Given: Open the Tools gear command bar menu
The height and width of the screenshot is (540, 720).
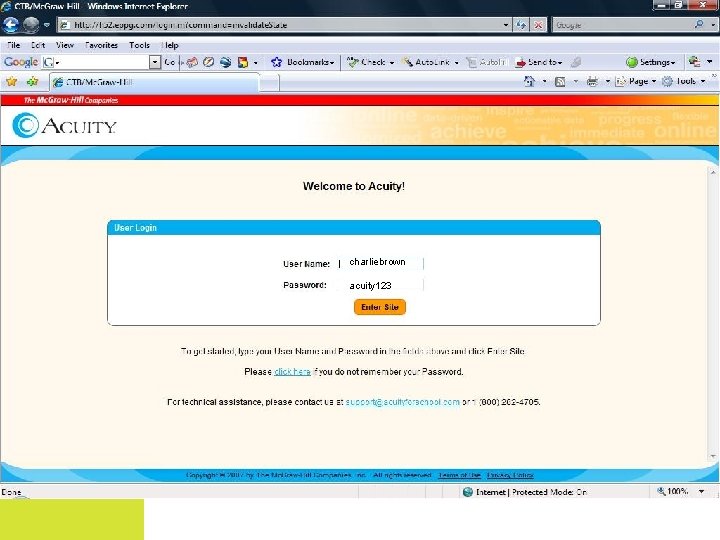Looking at the screenshot, I should 684,81.
